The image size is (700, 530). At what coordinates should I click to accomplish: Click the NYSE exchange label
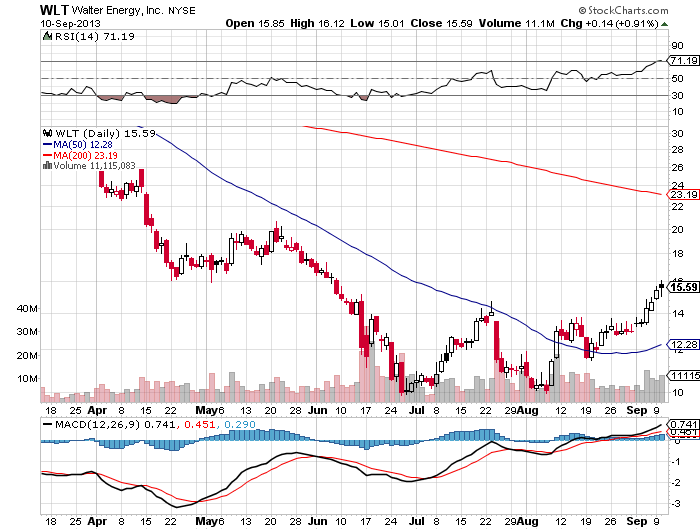(182, 11)
